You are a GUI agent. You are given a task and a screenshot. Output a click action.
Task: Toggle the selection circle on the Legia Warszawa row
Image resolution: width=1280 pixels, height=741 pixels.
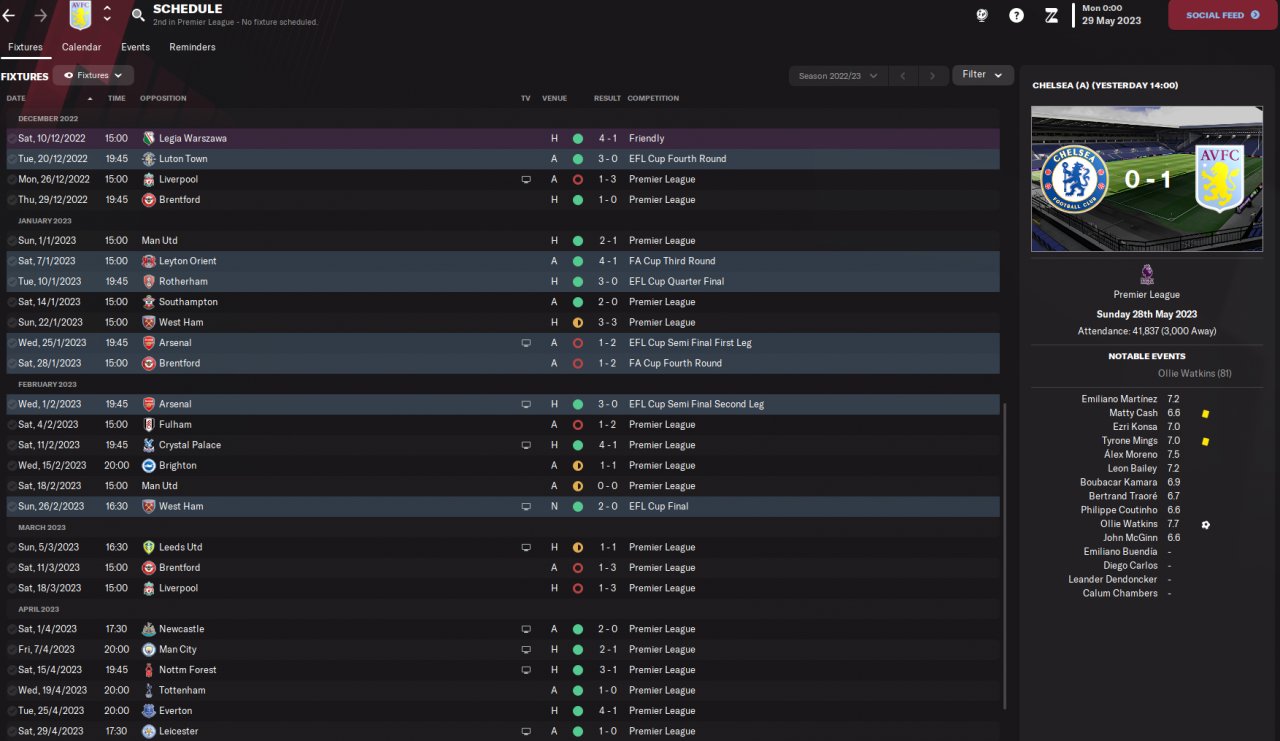(x=11, y=138)
